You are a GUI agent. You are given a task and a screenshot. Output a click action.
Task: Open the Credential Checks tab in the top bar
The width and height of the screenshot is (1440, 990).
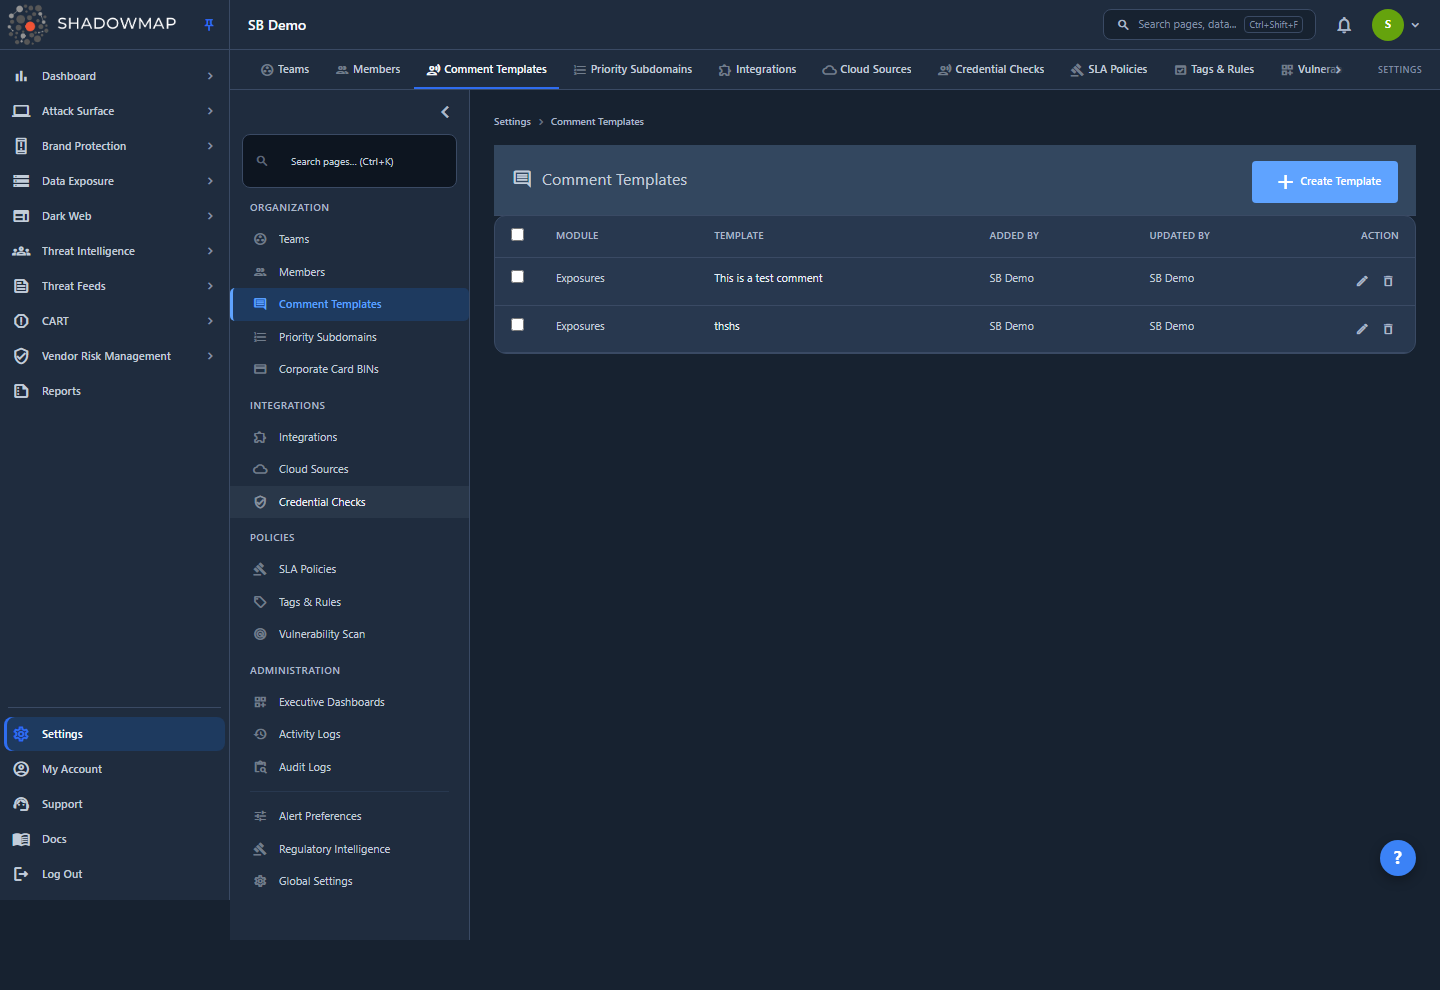[991, 70]
